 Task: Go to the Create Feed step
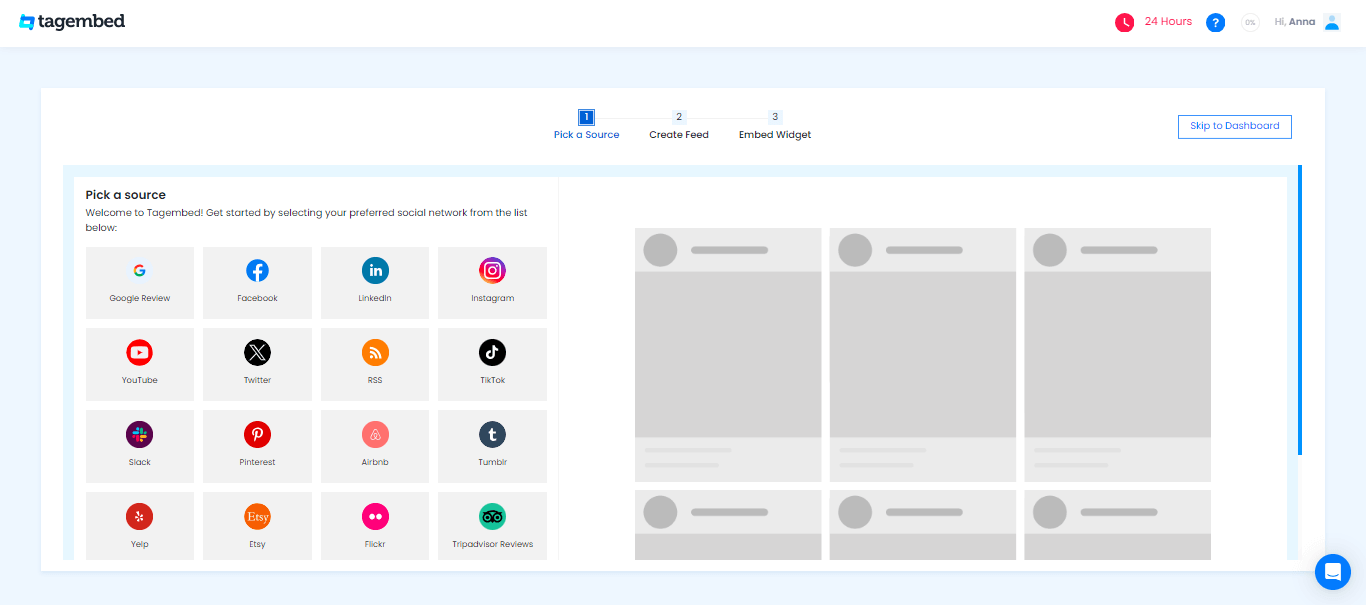tap(679, 125)
